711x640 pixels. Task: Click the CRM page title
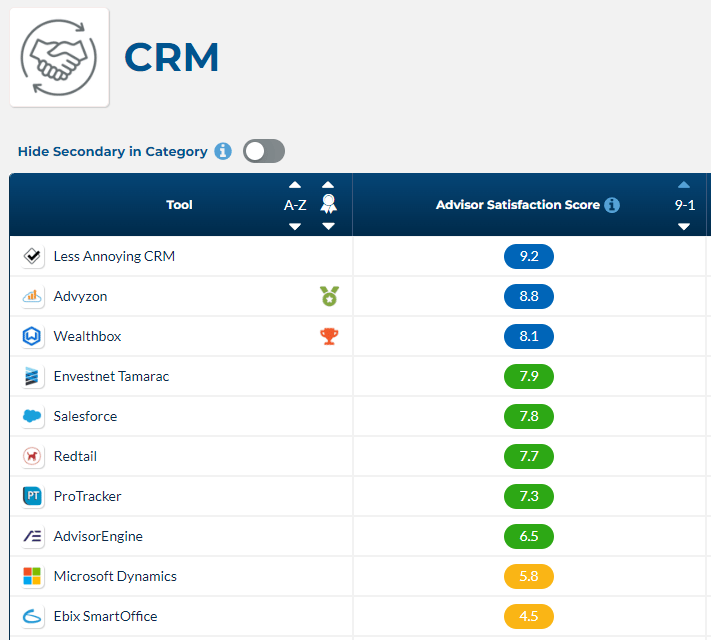coord(171,58)
